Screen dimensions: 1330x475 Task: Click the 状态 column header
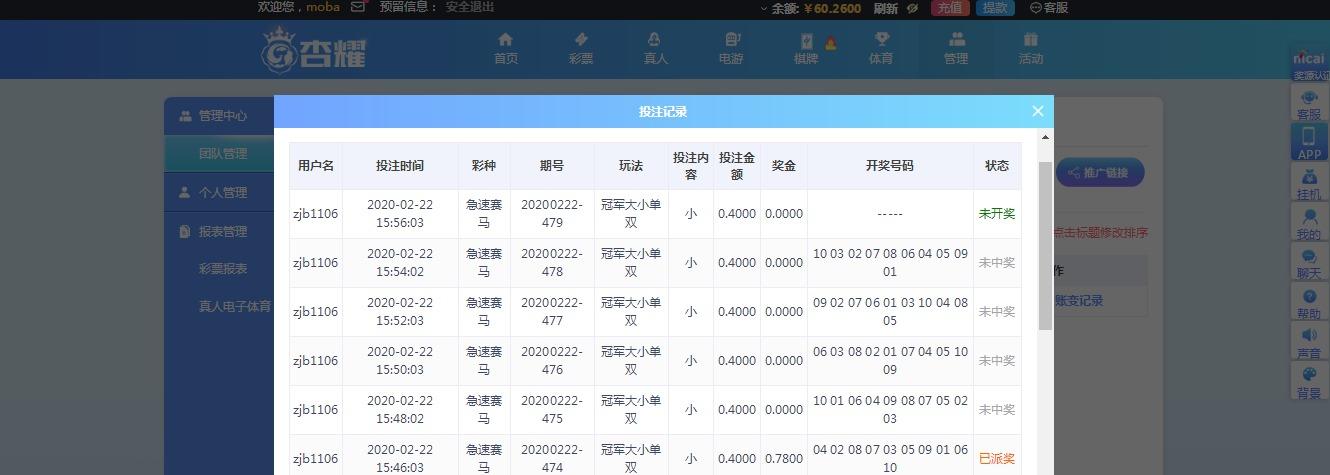[997, 166]
